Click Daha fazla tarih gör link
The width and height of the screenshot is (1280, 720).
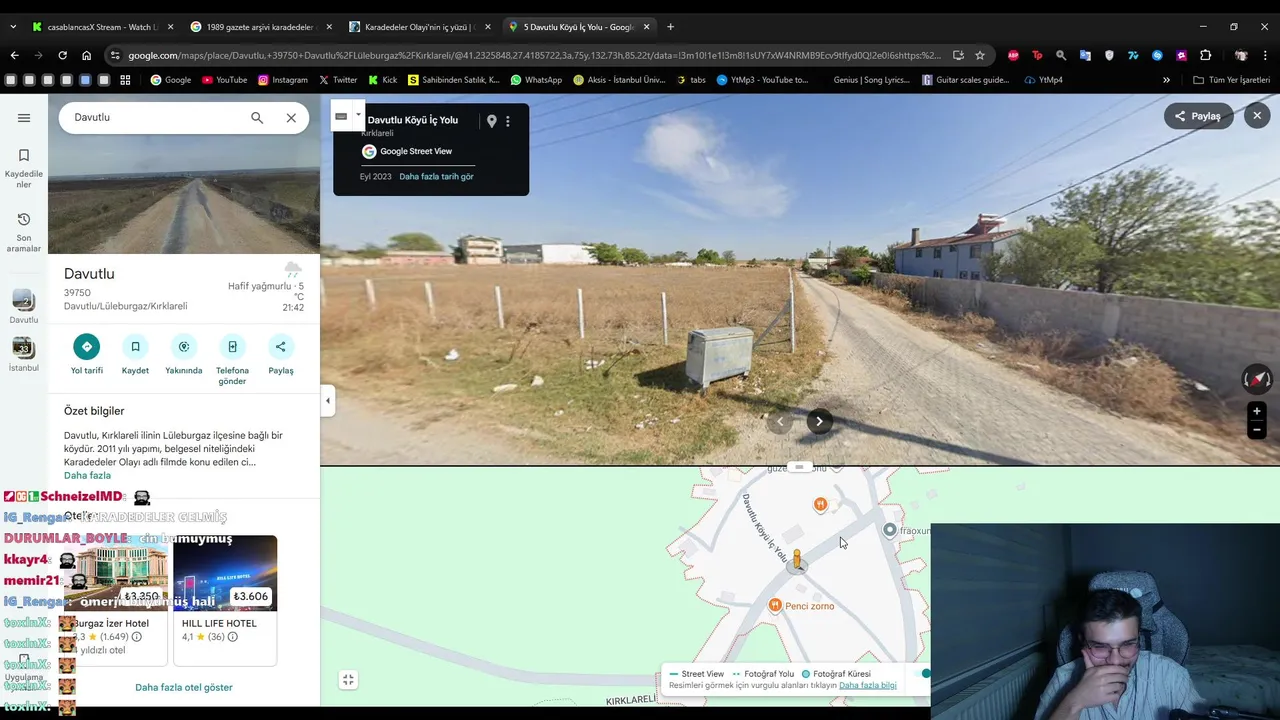[436, 176]
